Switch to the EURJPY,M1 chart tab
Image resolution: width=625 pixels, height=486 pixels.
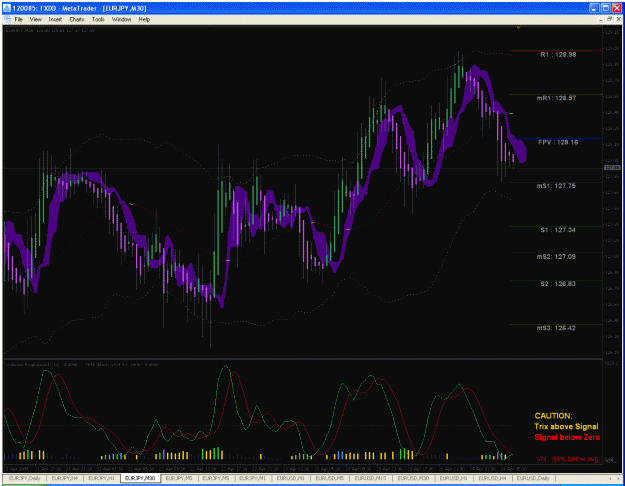252,478
